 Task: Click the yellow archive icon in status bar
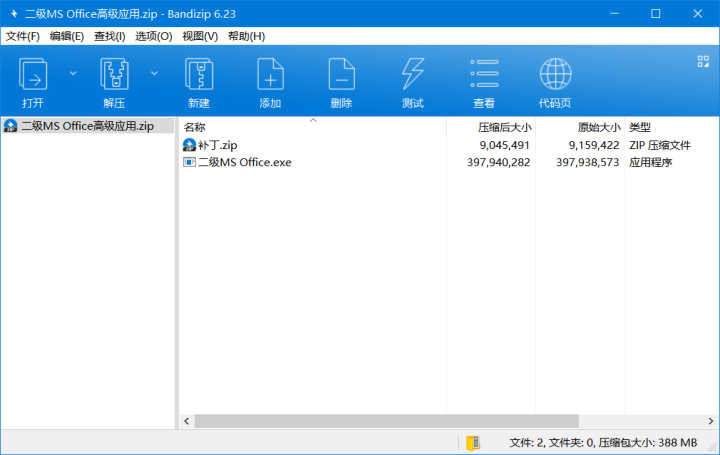pyautogui.click(x=473, y=442)
